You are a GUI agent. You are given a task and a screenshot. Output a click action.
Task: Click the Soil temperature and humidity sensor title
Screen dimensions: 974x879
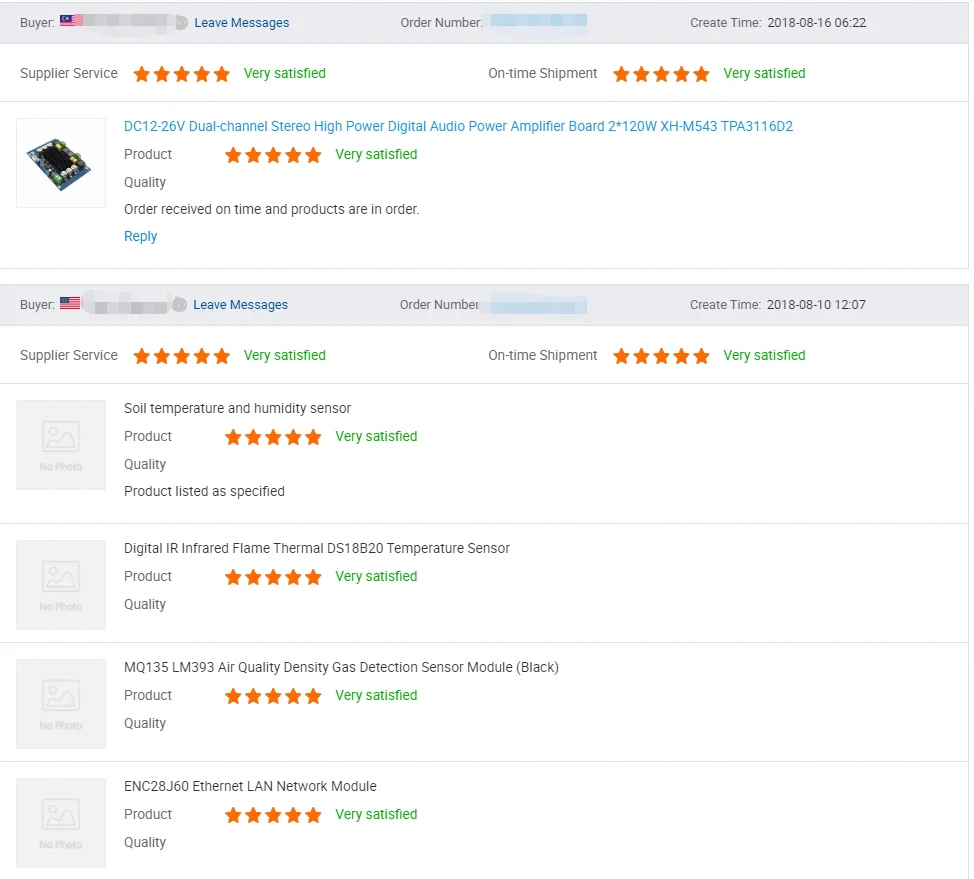tap(237, 409)
